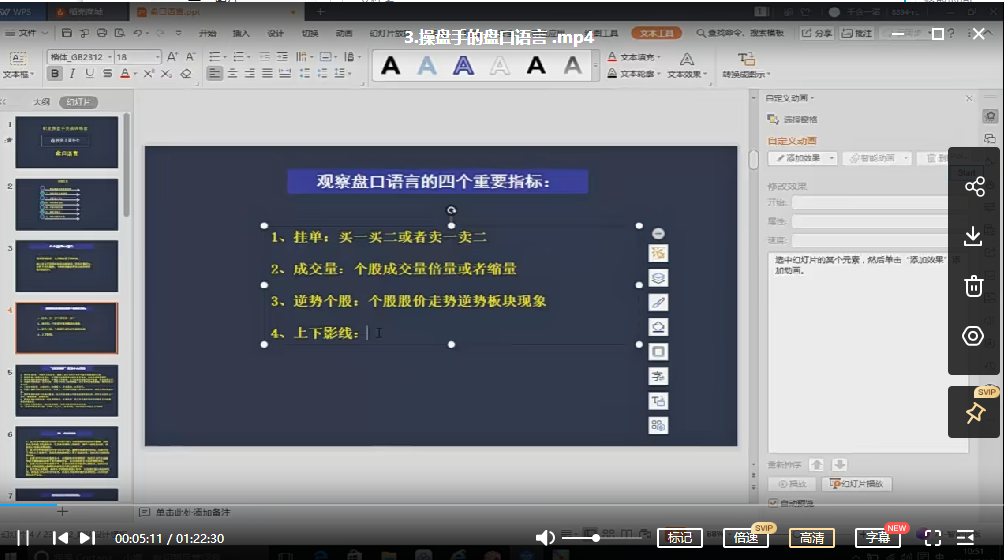This screenshot has height=560, width=1004.
Task: Open the 文本填充 text fill dropdown
Action: 633,57
